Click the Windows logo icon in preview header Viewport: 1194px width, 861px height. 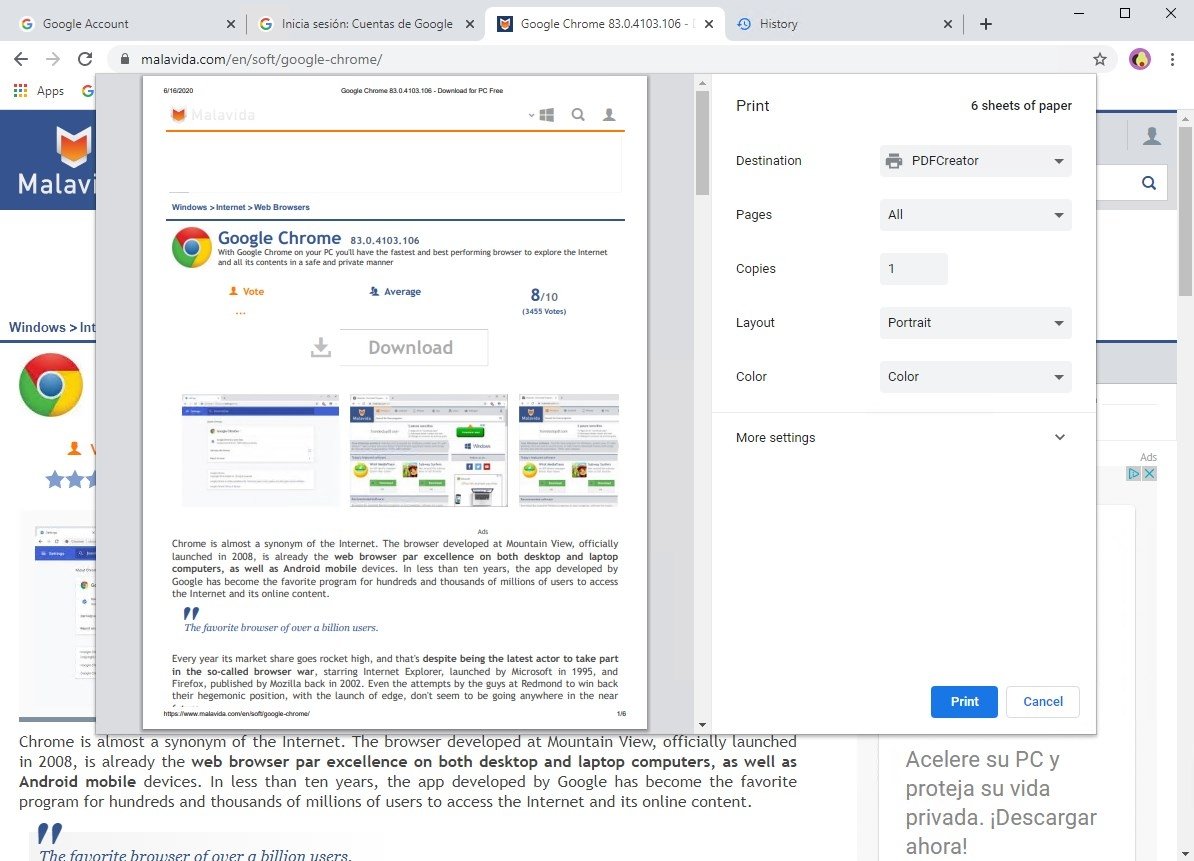[547, 115]
